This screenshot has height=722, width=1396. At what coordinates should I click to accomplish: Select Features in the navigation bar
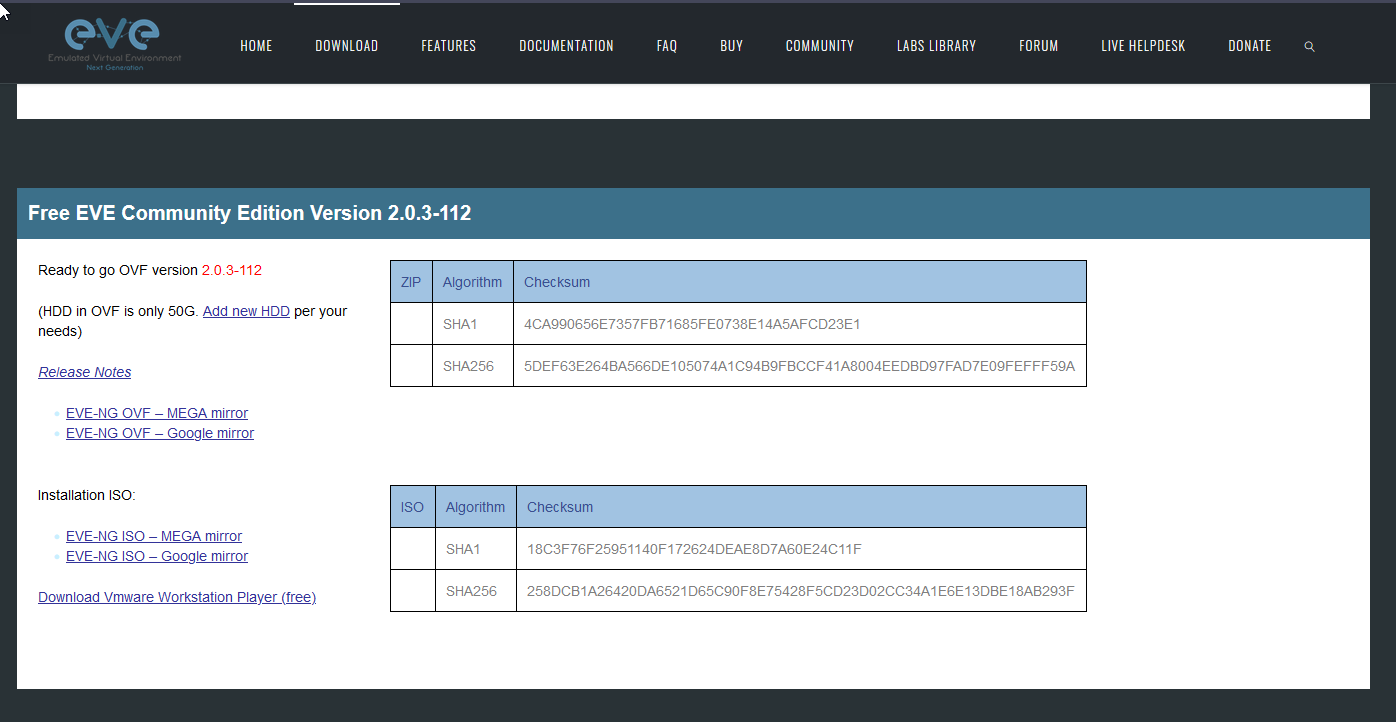(448, 46)
